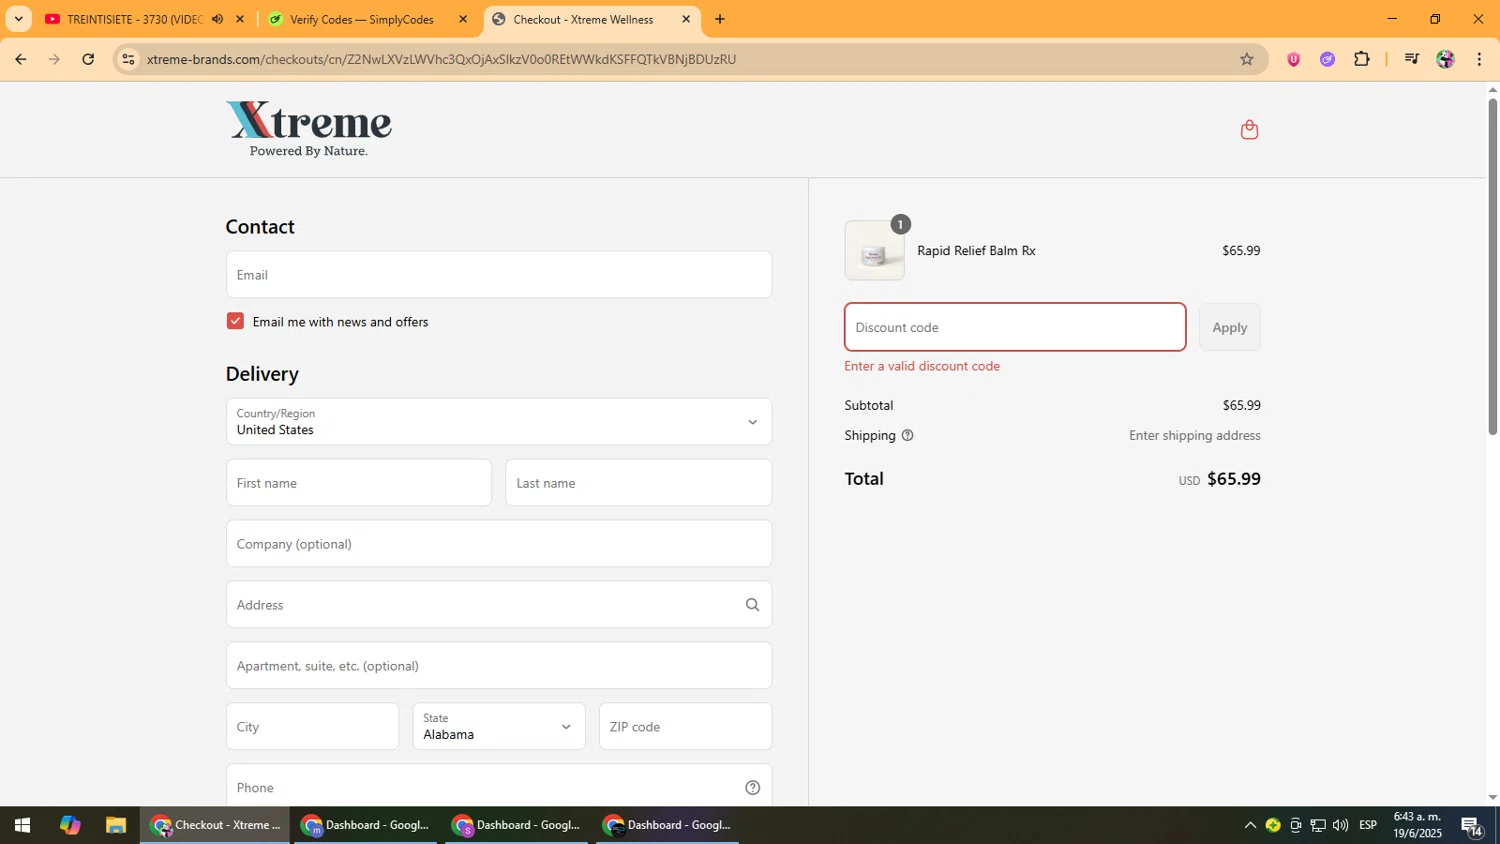Click the browser address bar URL
This screenshot has height=844, width=1500.
(x=441, y=59)
